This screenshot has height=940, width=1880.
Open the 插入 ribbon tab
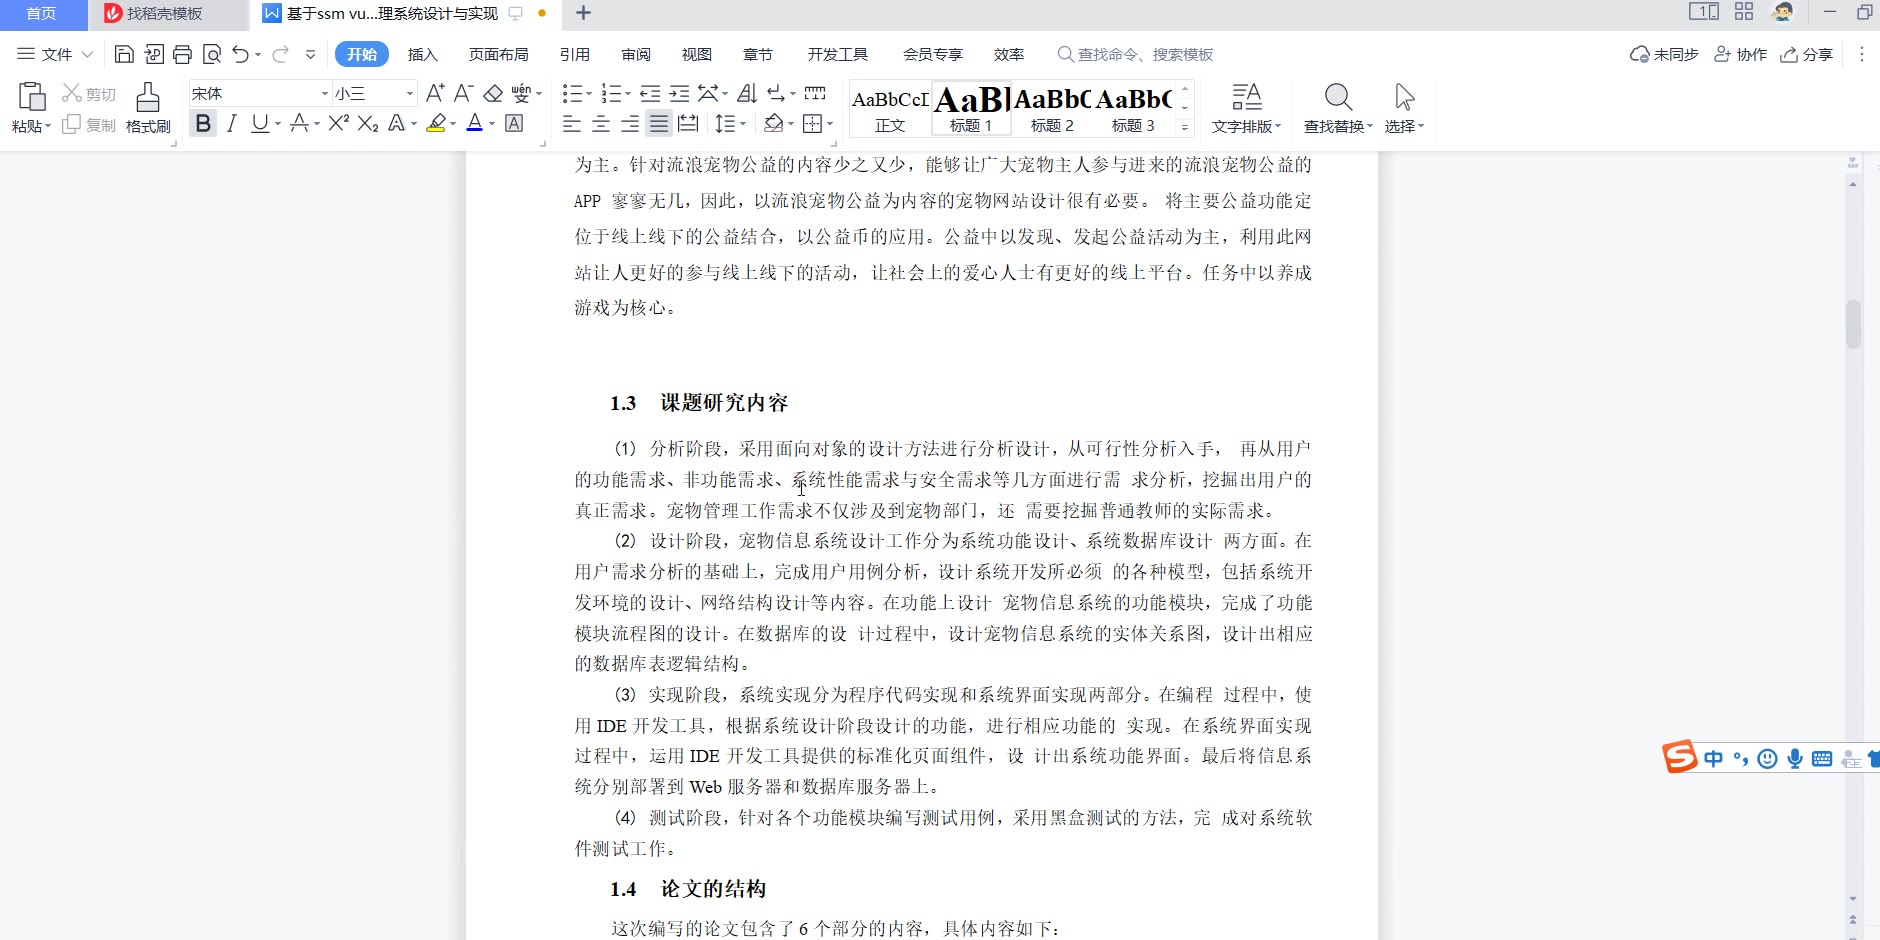[x=423, y=55]
